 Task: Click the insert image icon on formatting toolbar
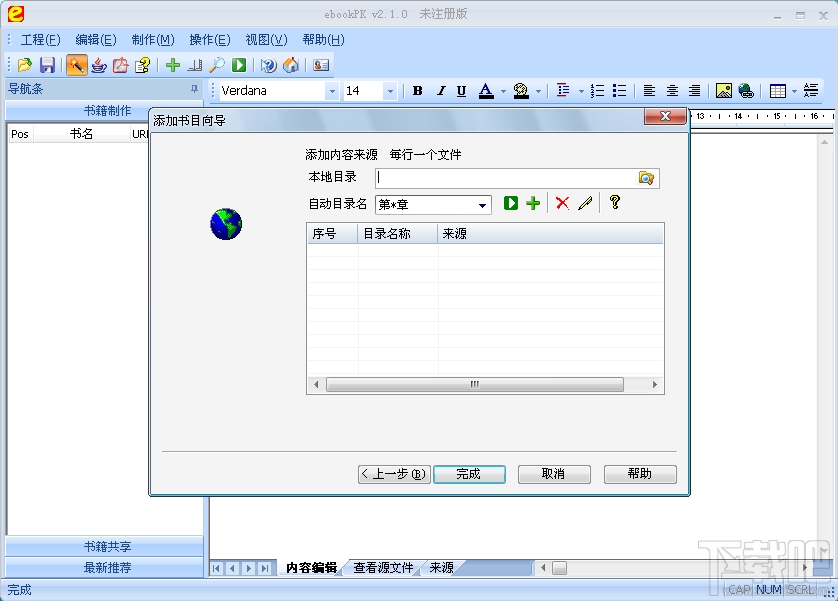724,90
